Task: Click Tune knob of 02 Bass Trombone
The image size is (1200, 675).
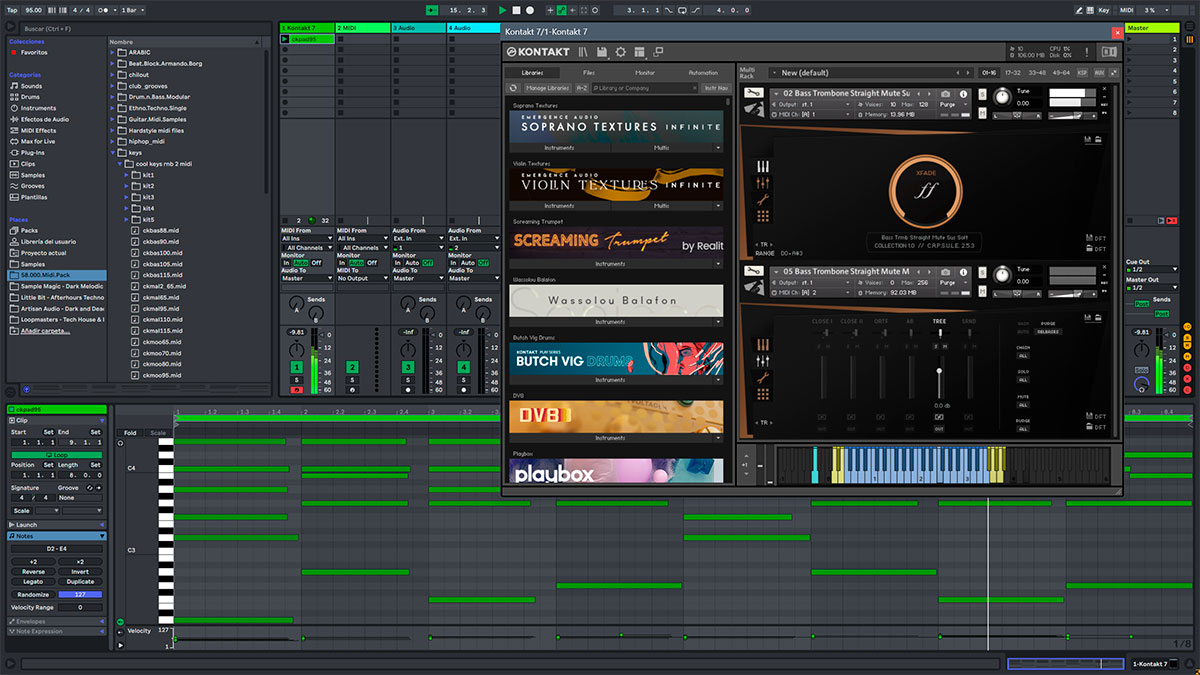Action: point(1002,96)
